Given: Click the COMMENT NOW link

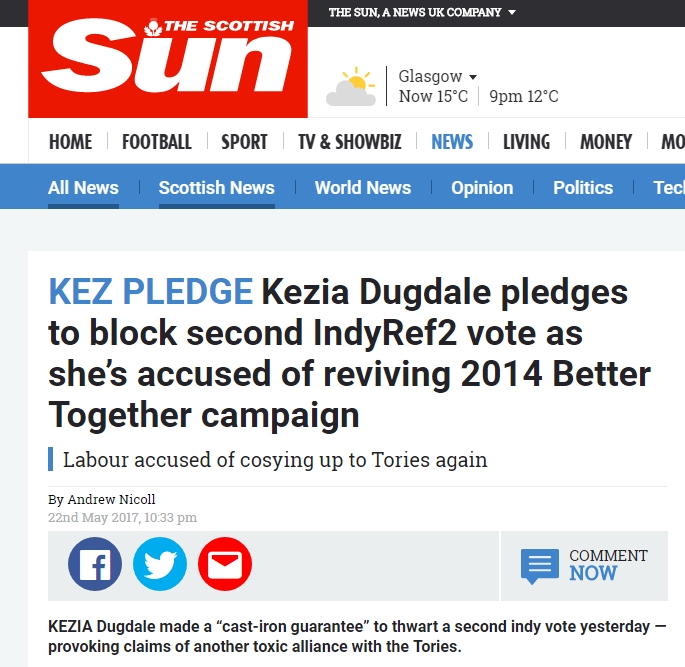Looking at the screenshot, I should pos(608,565).
